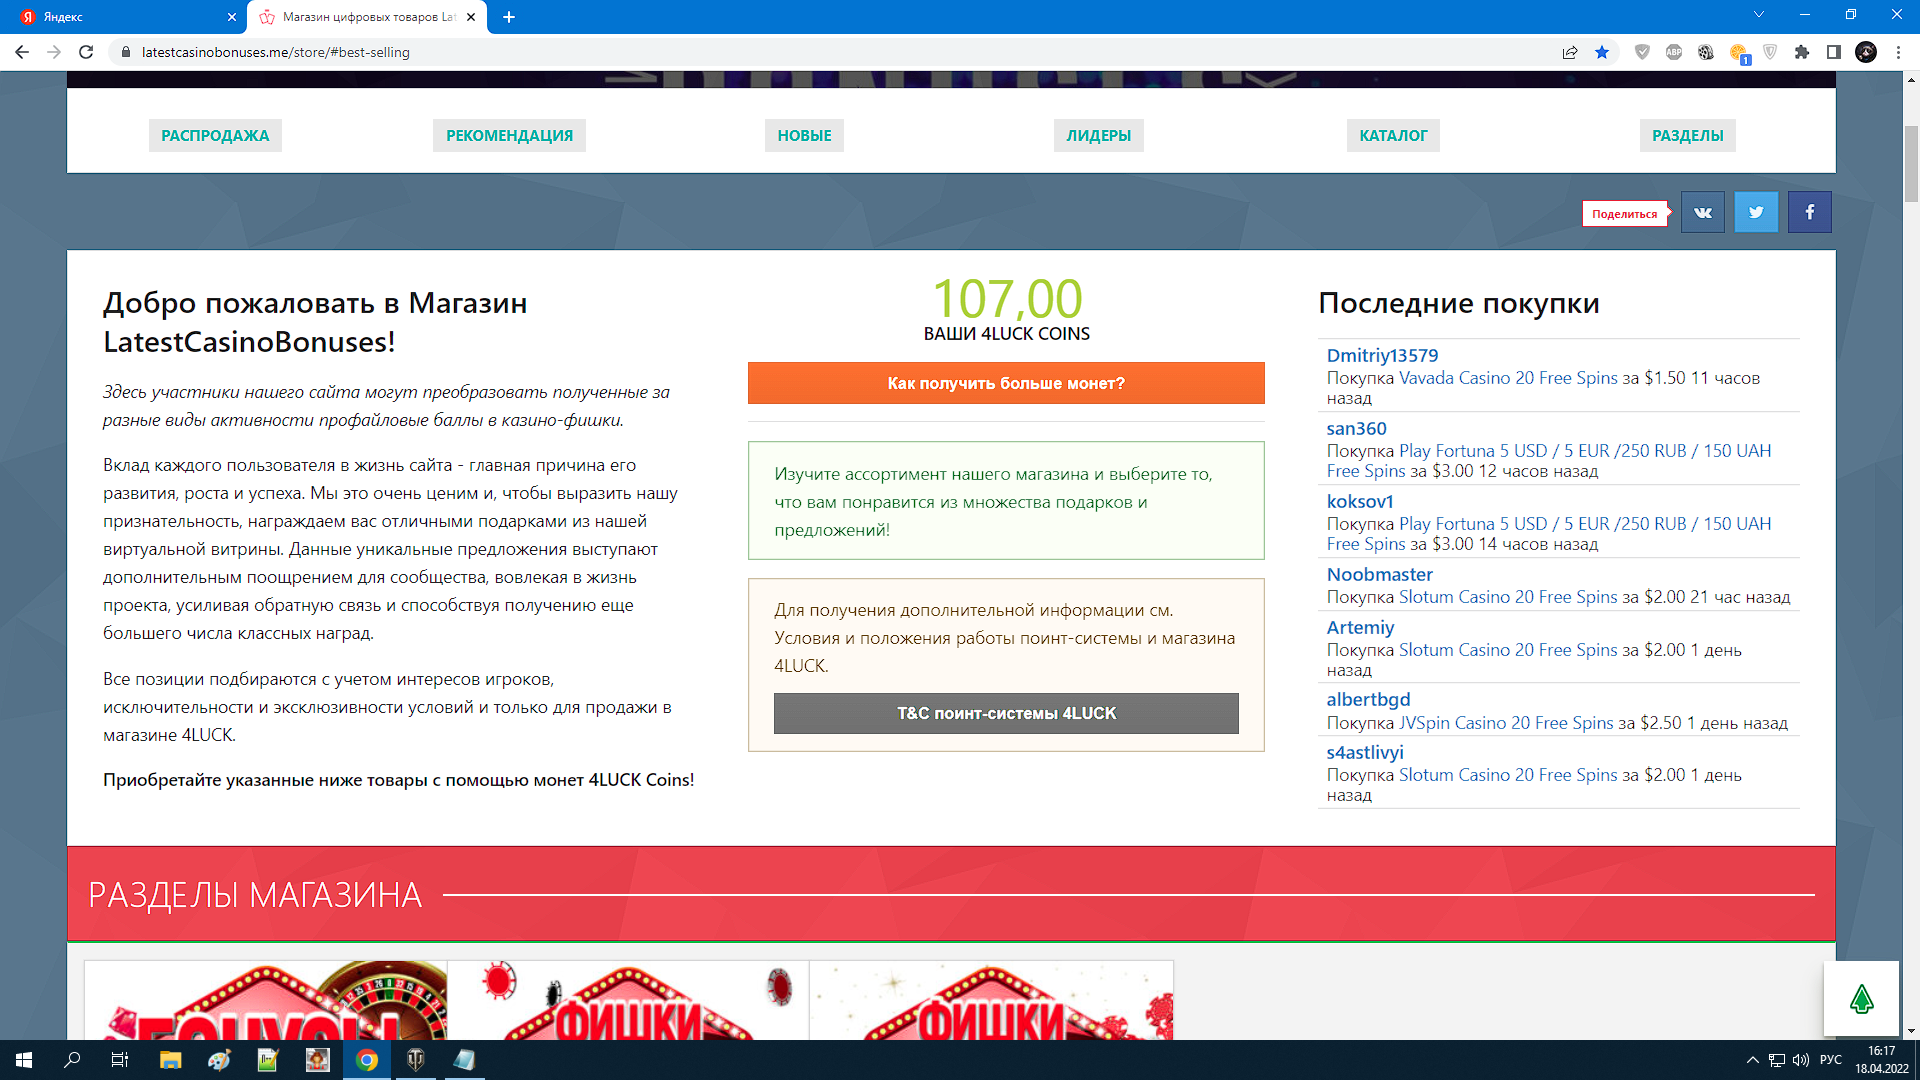Open Windows taskbar search
1920x1080 pixels.
[72, 1060]
